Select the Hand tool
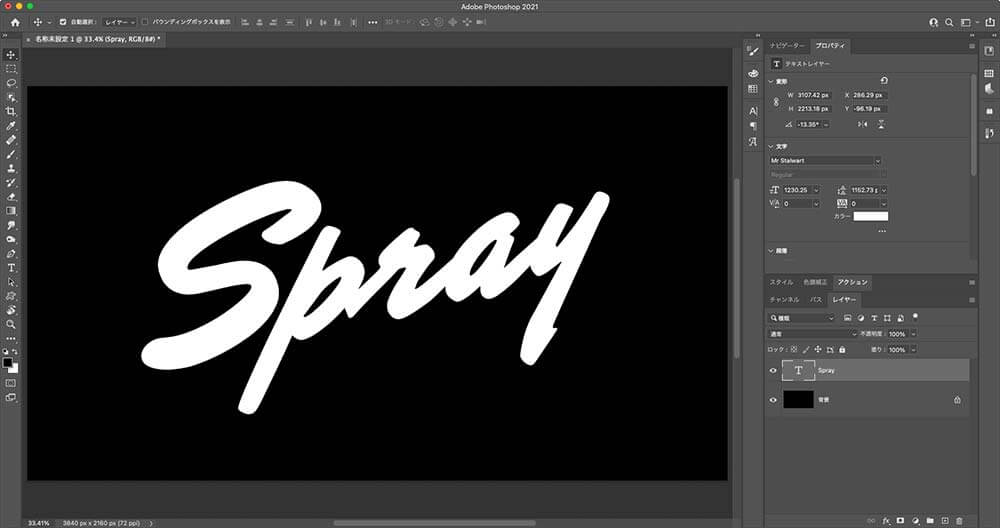Image resolution: width=1000 pixels, height=528 pixels. (11, 311)
